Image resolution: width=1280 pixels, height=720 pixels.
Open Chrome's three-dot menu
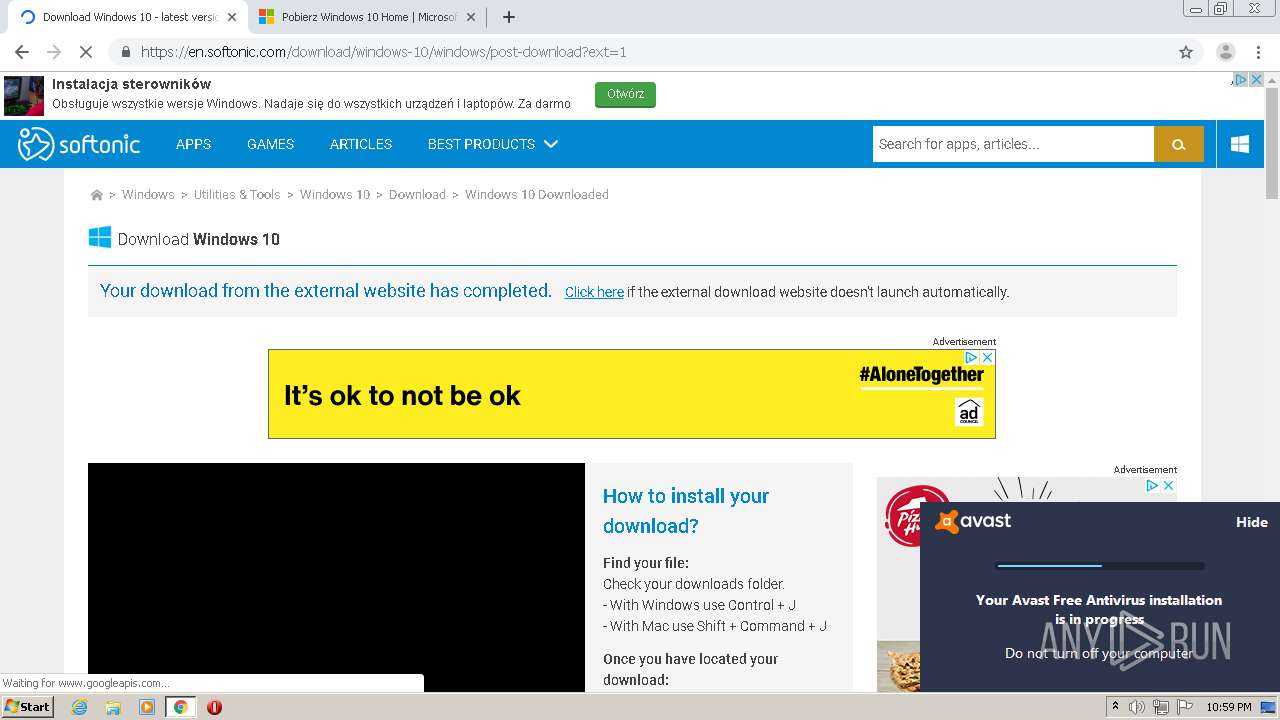click(1258, 52)
